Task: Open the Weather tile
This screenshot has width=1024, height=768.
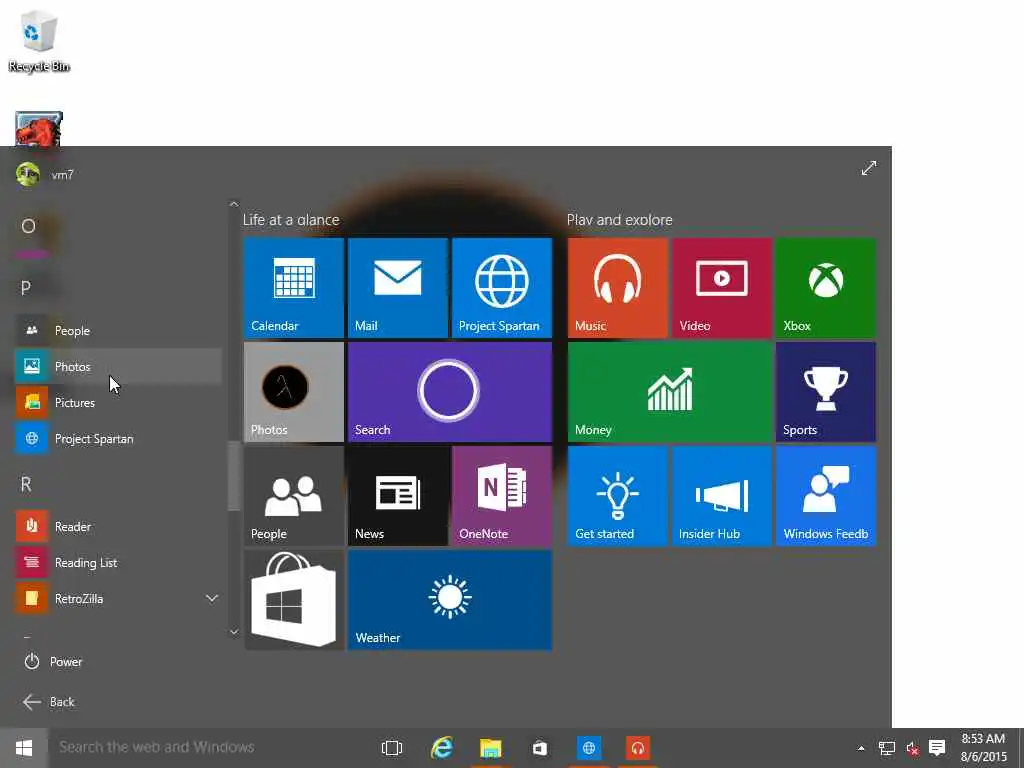Action: pyautogui.click(x=450, y=600)
